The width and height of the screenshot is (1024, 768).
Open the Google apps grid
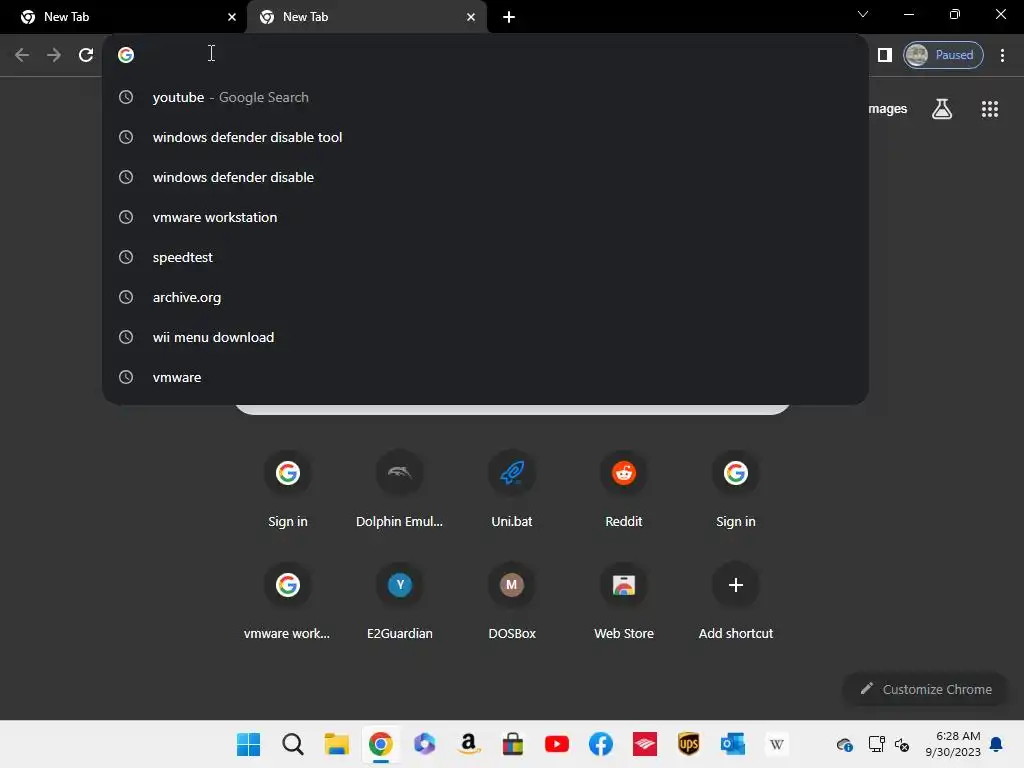[x=990, y=109]
